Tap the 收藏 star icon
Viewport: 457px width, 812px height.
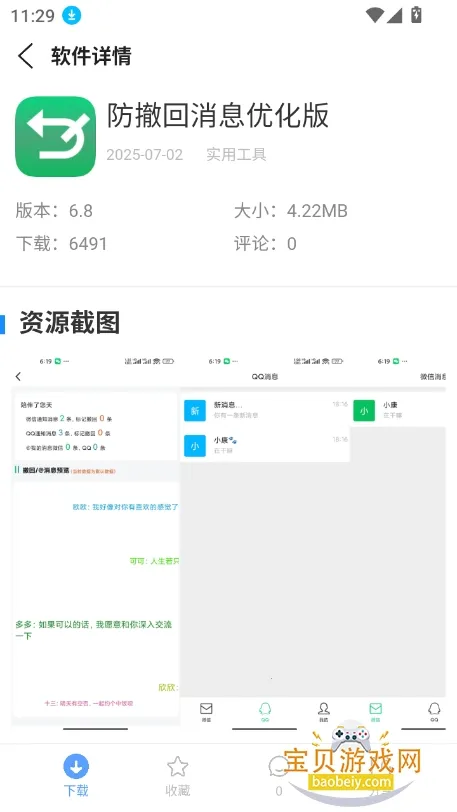[x=178, y=766]
